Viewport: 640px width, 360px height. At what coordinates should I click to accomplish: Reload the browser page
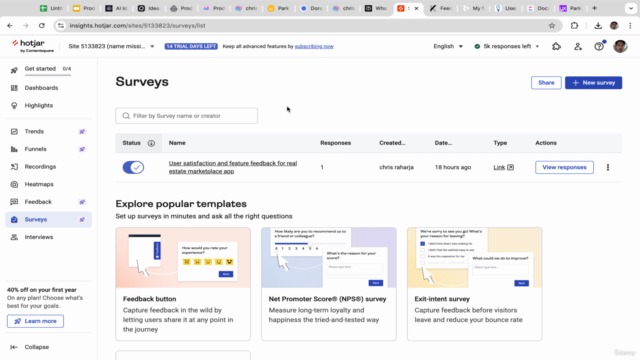(x=42, y=25)
